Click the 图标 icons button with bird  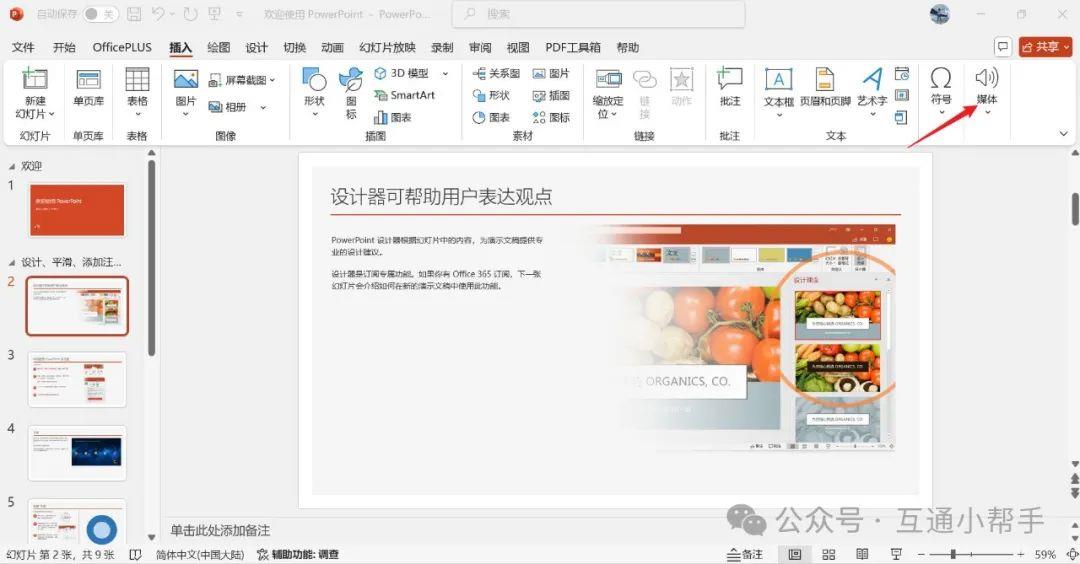pos(351,80)
